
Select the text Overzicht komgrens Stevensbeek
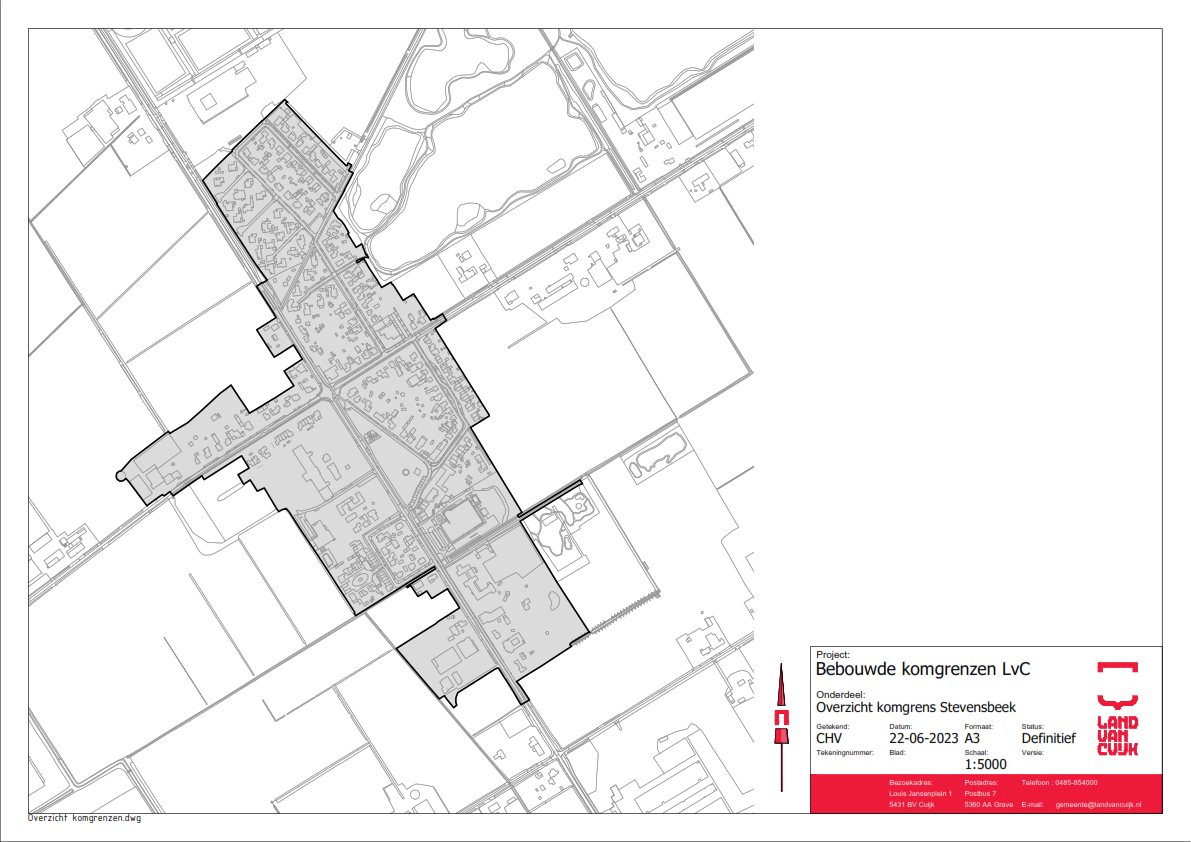tap(915, 707)
